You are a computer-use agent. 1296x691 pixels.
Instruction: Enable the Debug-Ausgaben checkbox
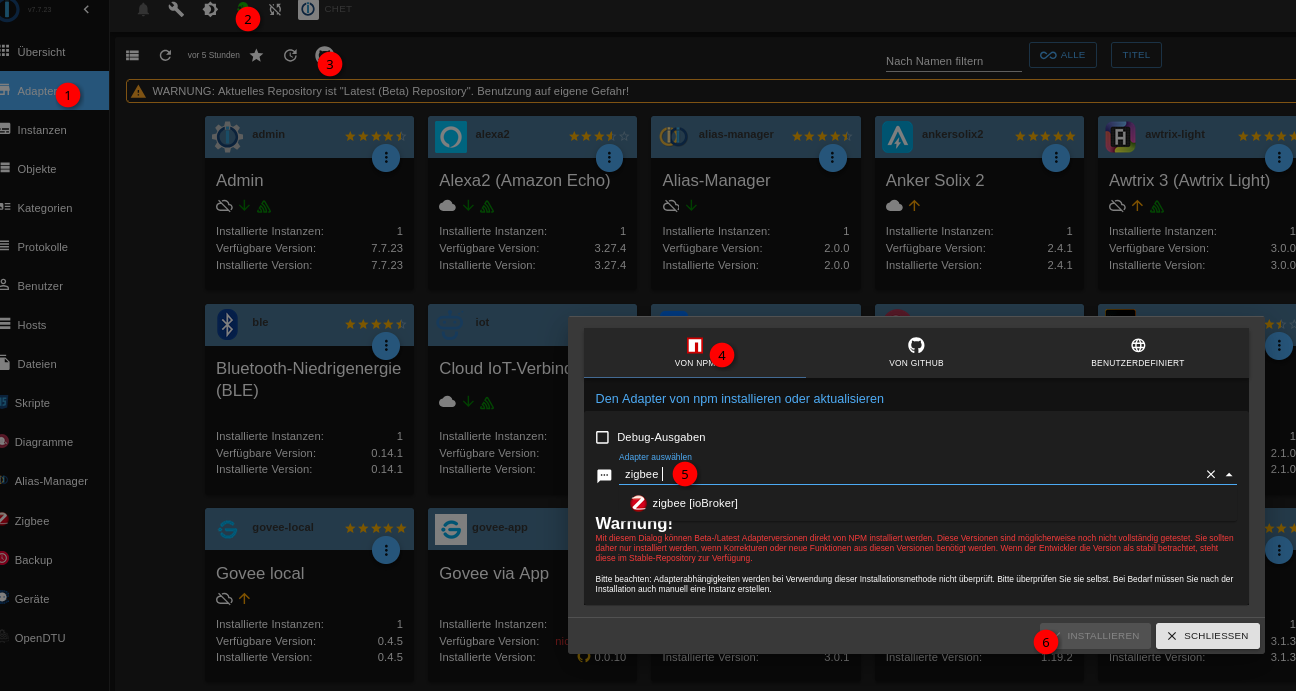click(x=602, y=437)
